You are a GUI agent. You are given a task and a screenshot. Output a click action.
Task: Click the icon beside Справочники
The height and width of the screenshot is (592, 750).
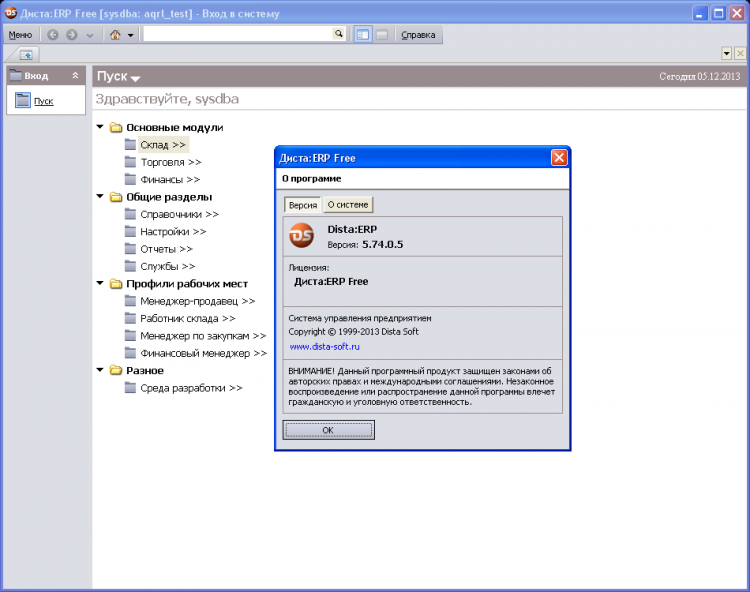click(x=130, y=214)
